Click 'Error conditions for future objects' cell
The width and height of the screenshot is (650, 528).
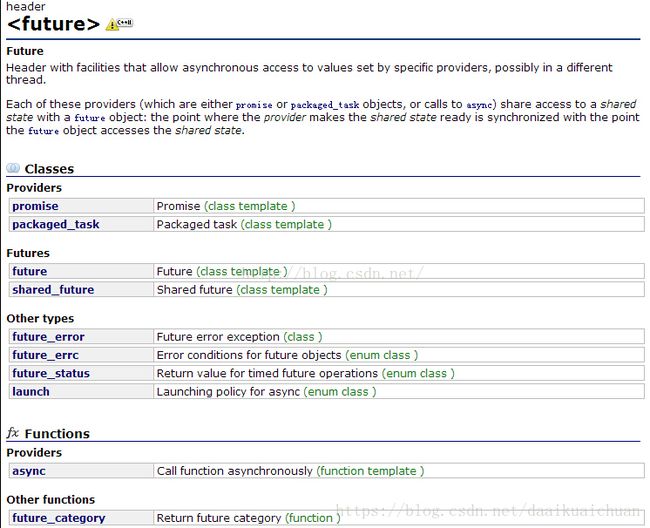tap(399, 355)
